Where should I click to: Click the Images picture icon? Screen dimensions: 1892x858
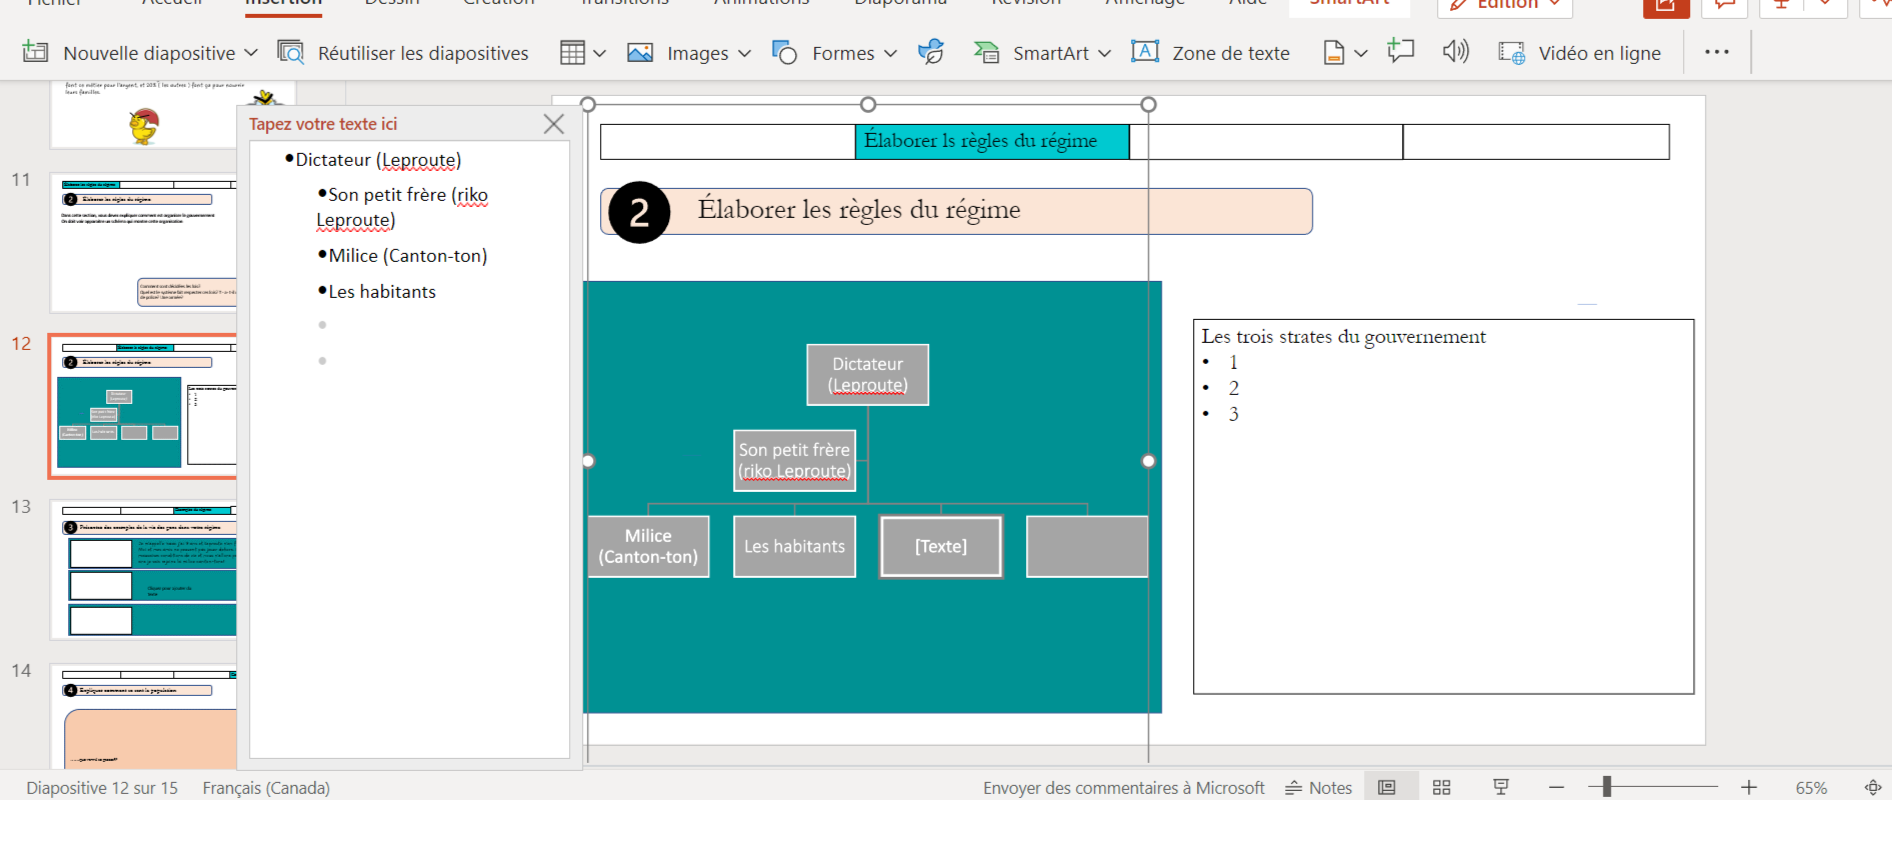640,53
